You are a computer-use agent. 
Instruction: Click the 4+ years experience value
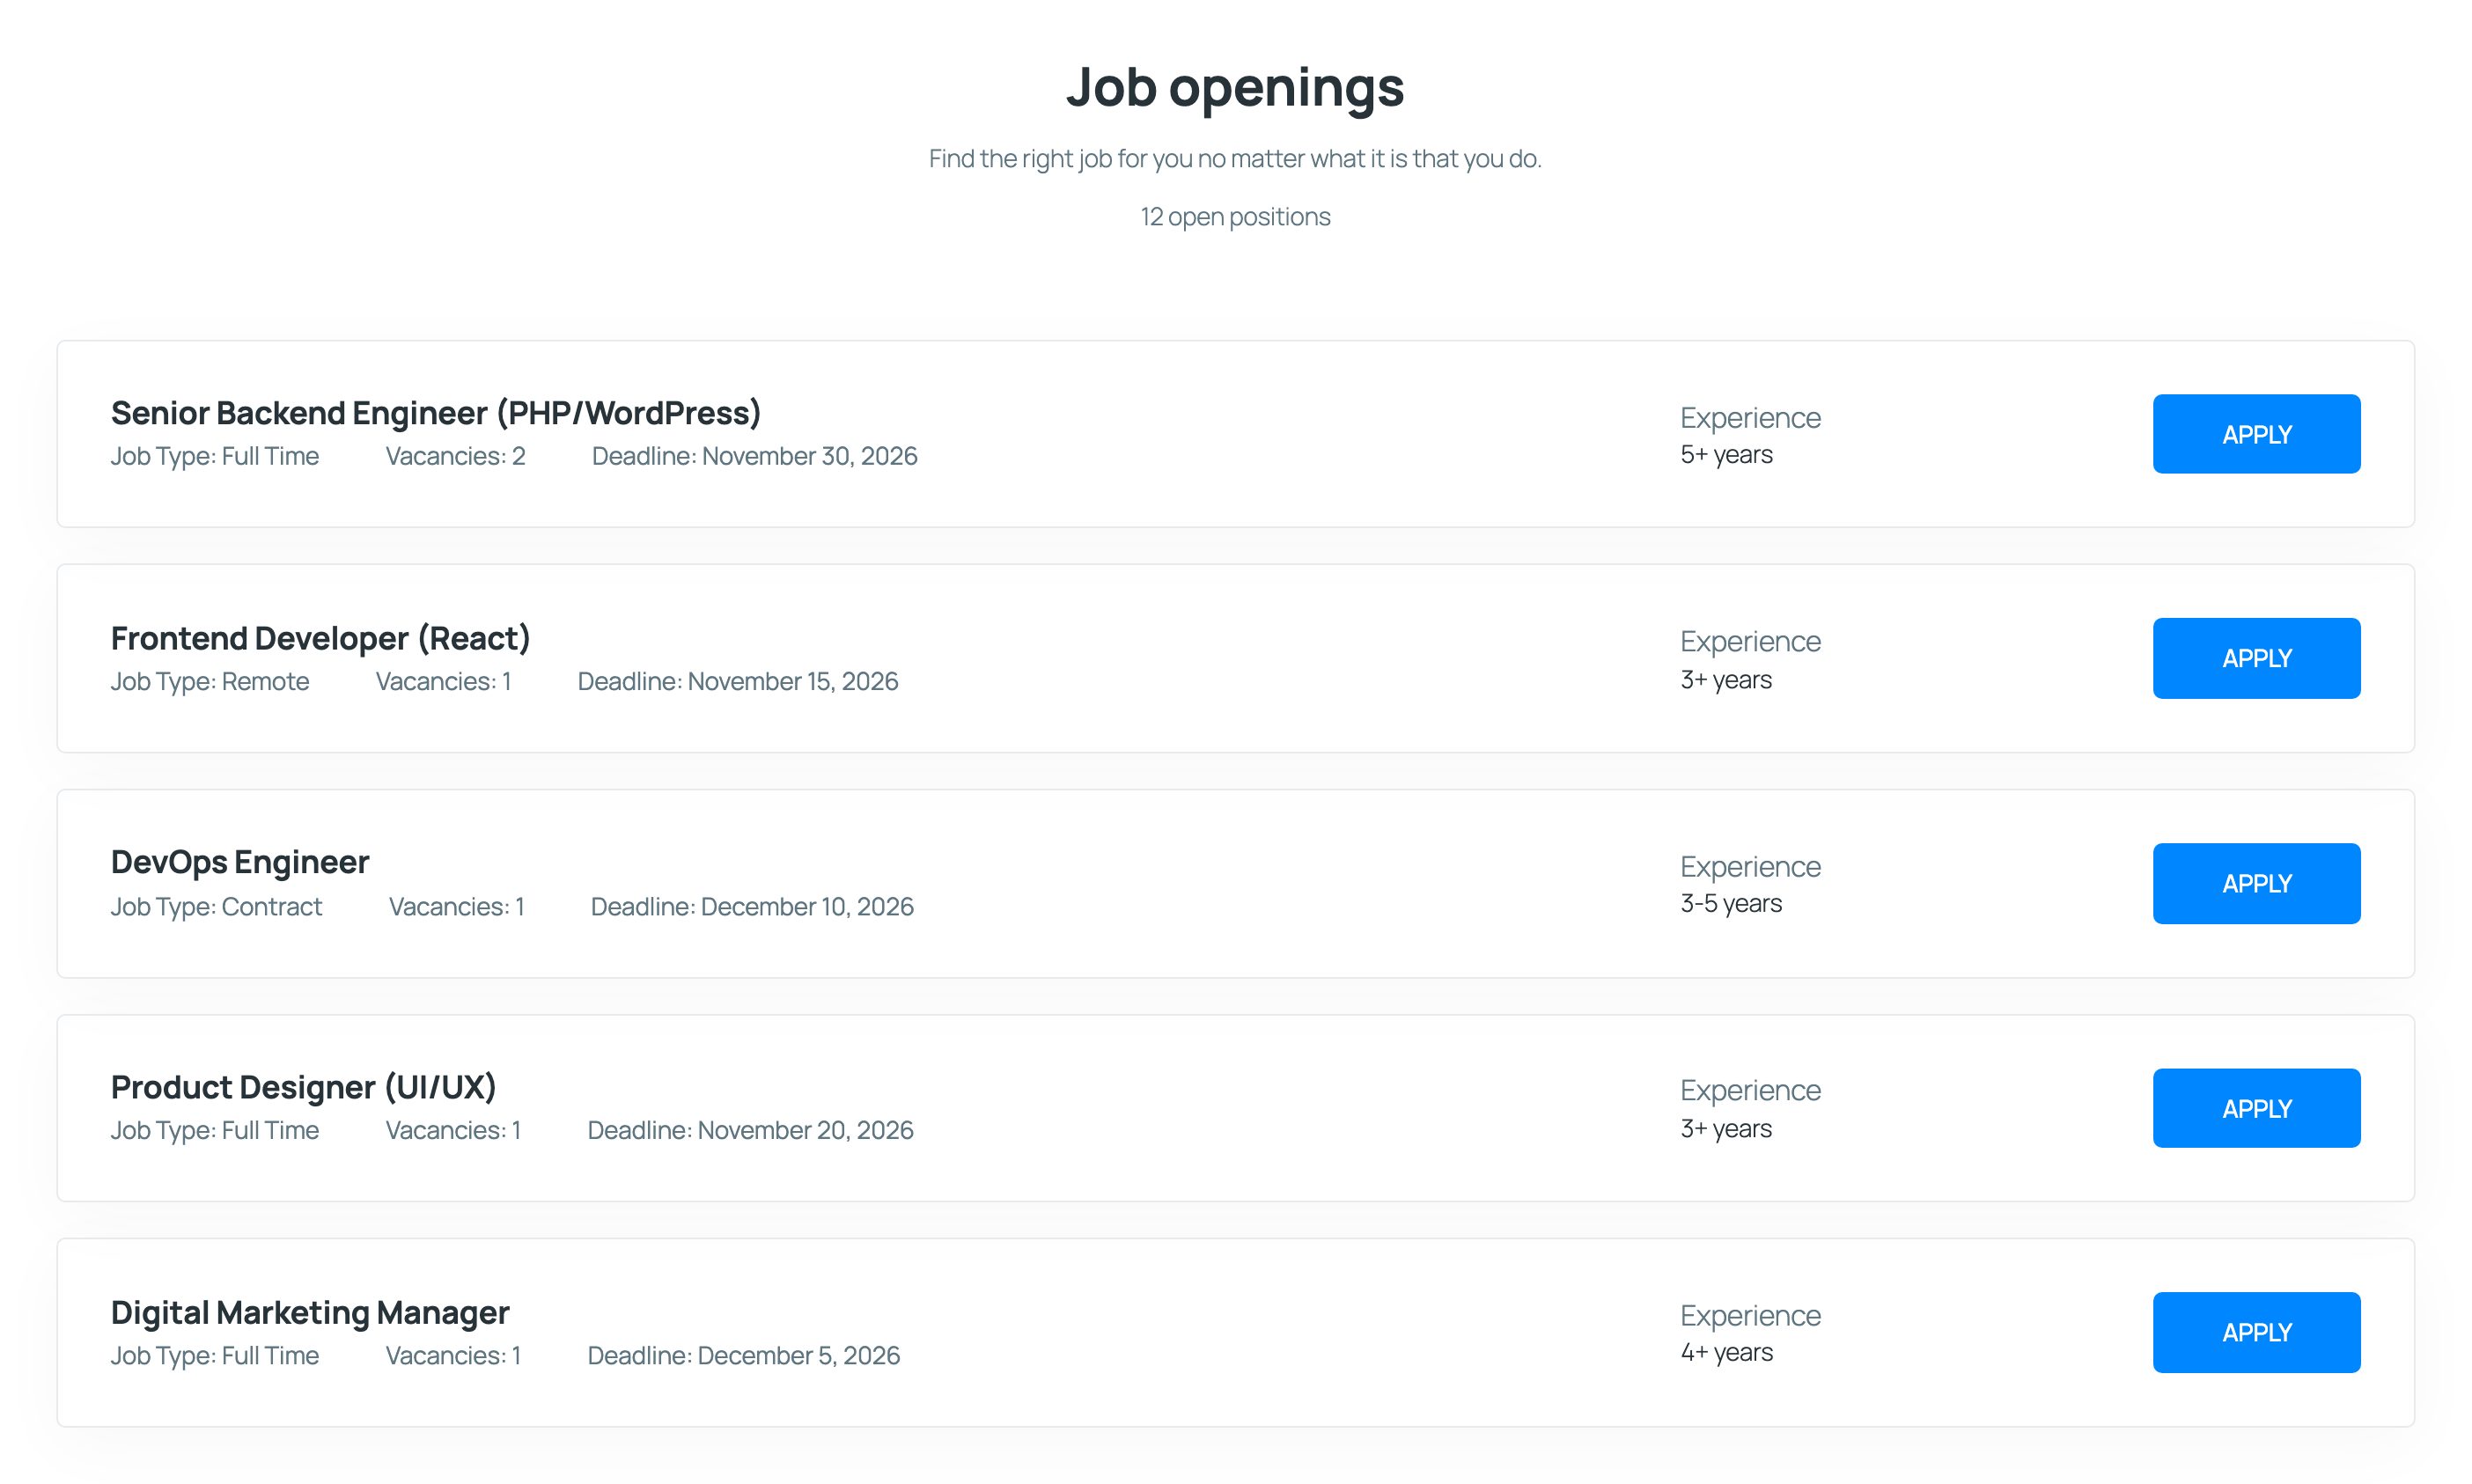click(x=1726, y=1352)
